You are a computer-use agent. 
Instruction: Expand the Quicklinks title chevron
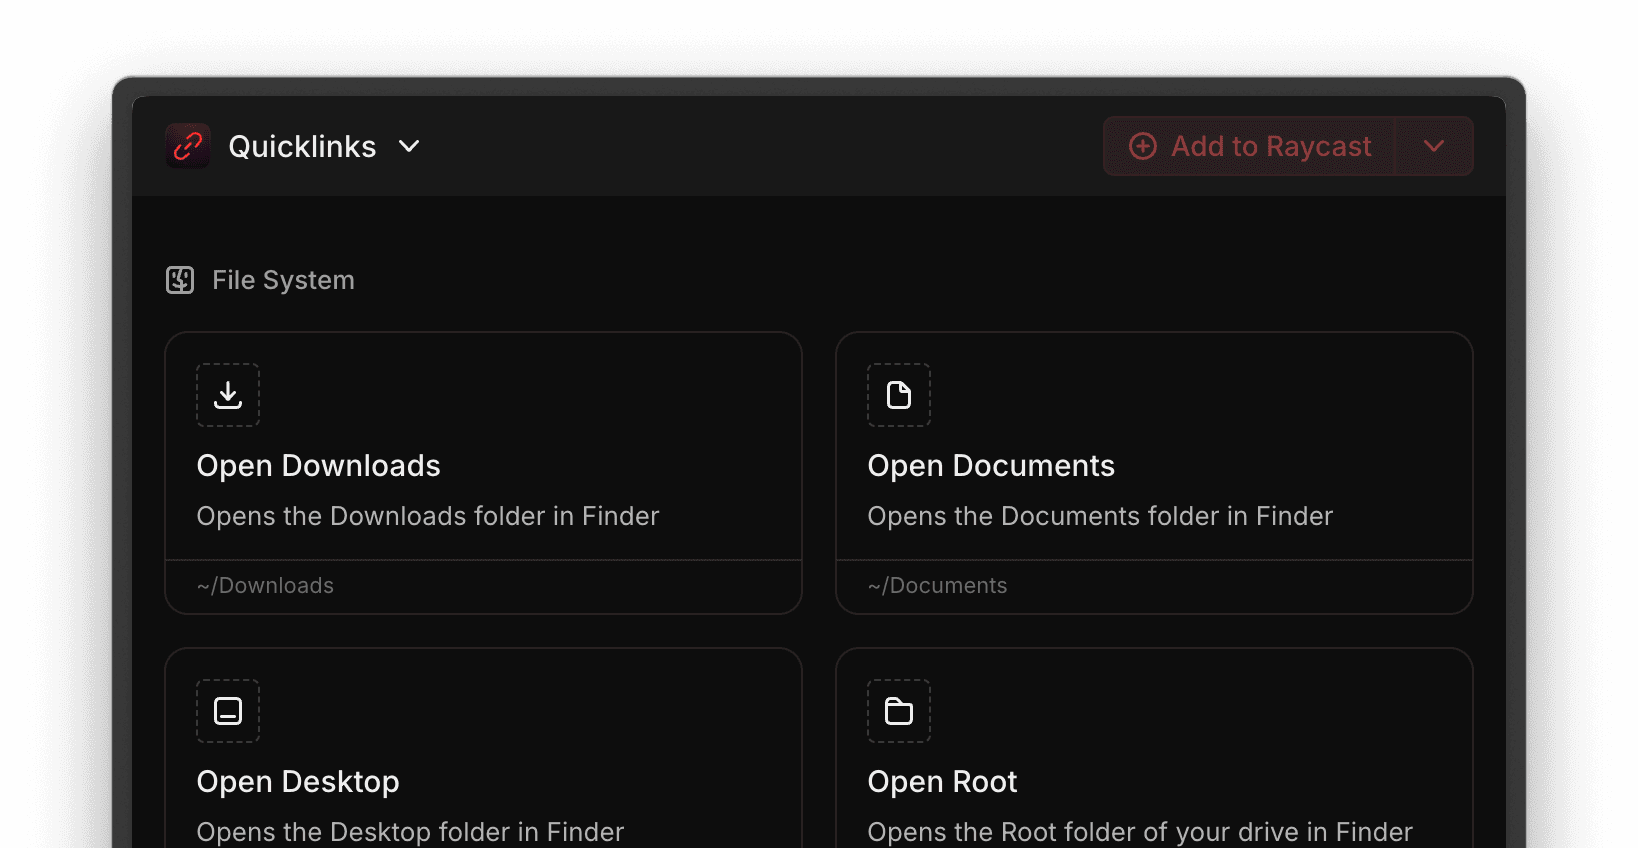tap(409, 146)
